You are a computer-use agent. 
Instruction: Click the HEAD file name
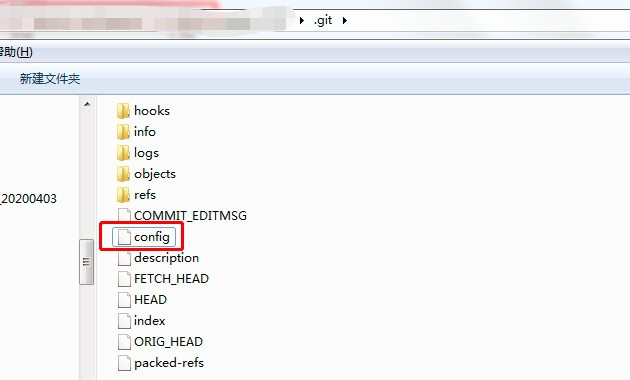[150, 300]
